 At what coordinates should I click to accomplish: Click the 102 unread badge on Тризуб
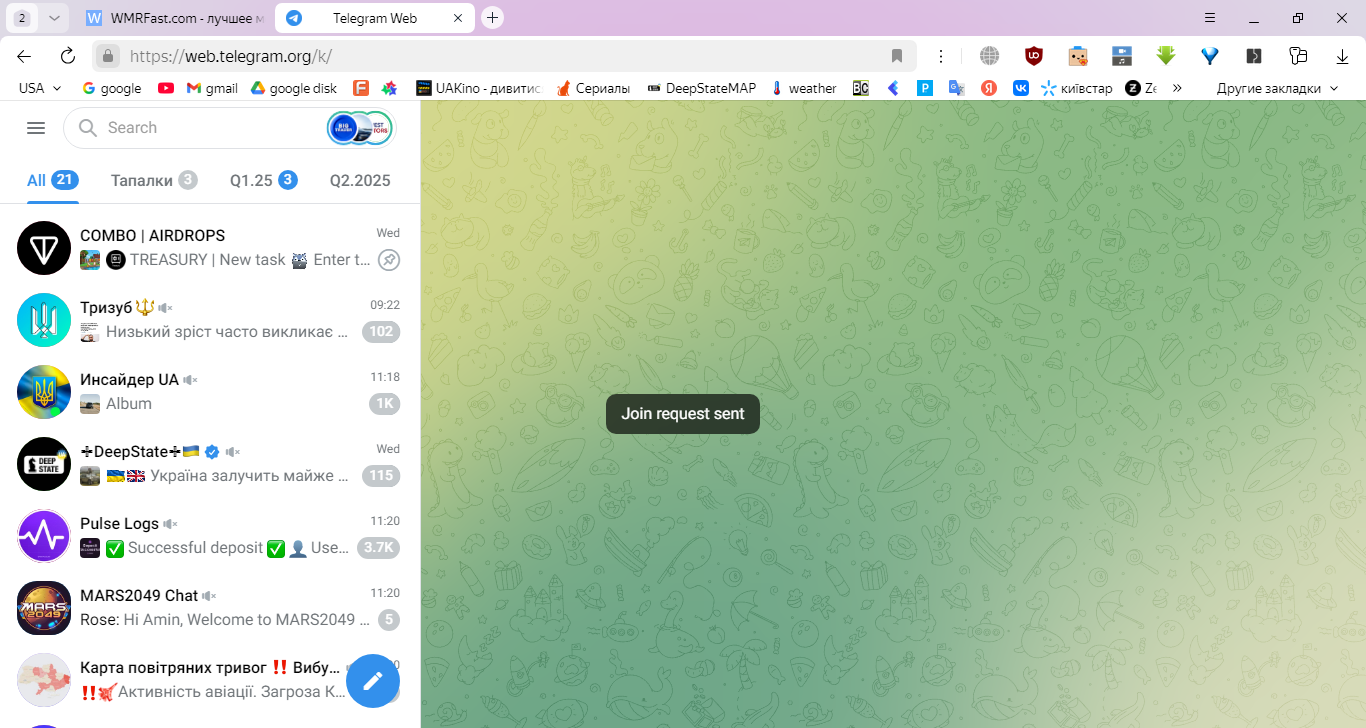coord(381,332)
